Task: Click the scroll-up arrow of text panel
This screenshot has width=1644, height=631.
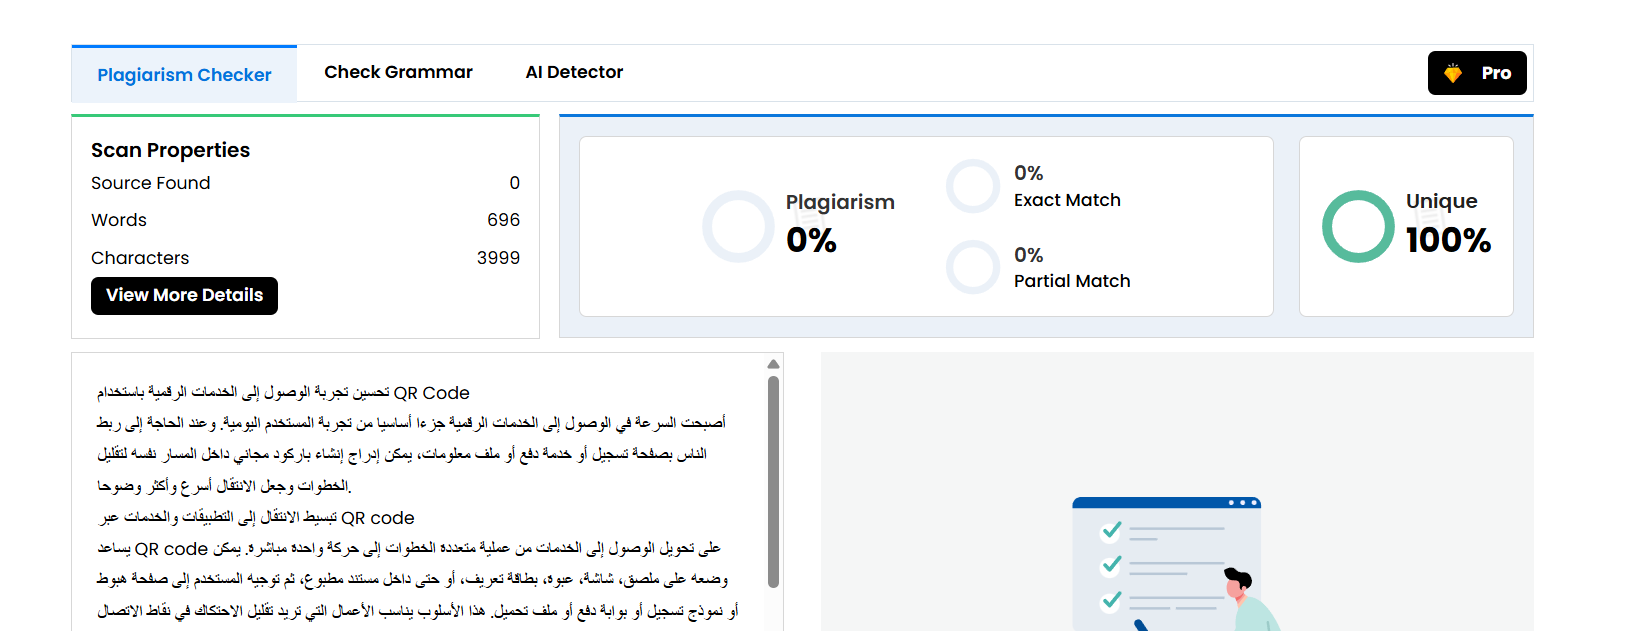Action: point(773,364)
